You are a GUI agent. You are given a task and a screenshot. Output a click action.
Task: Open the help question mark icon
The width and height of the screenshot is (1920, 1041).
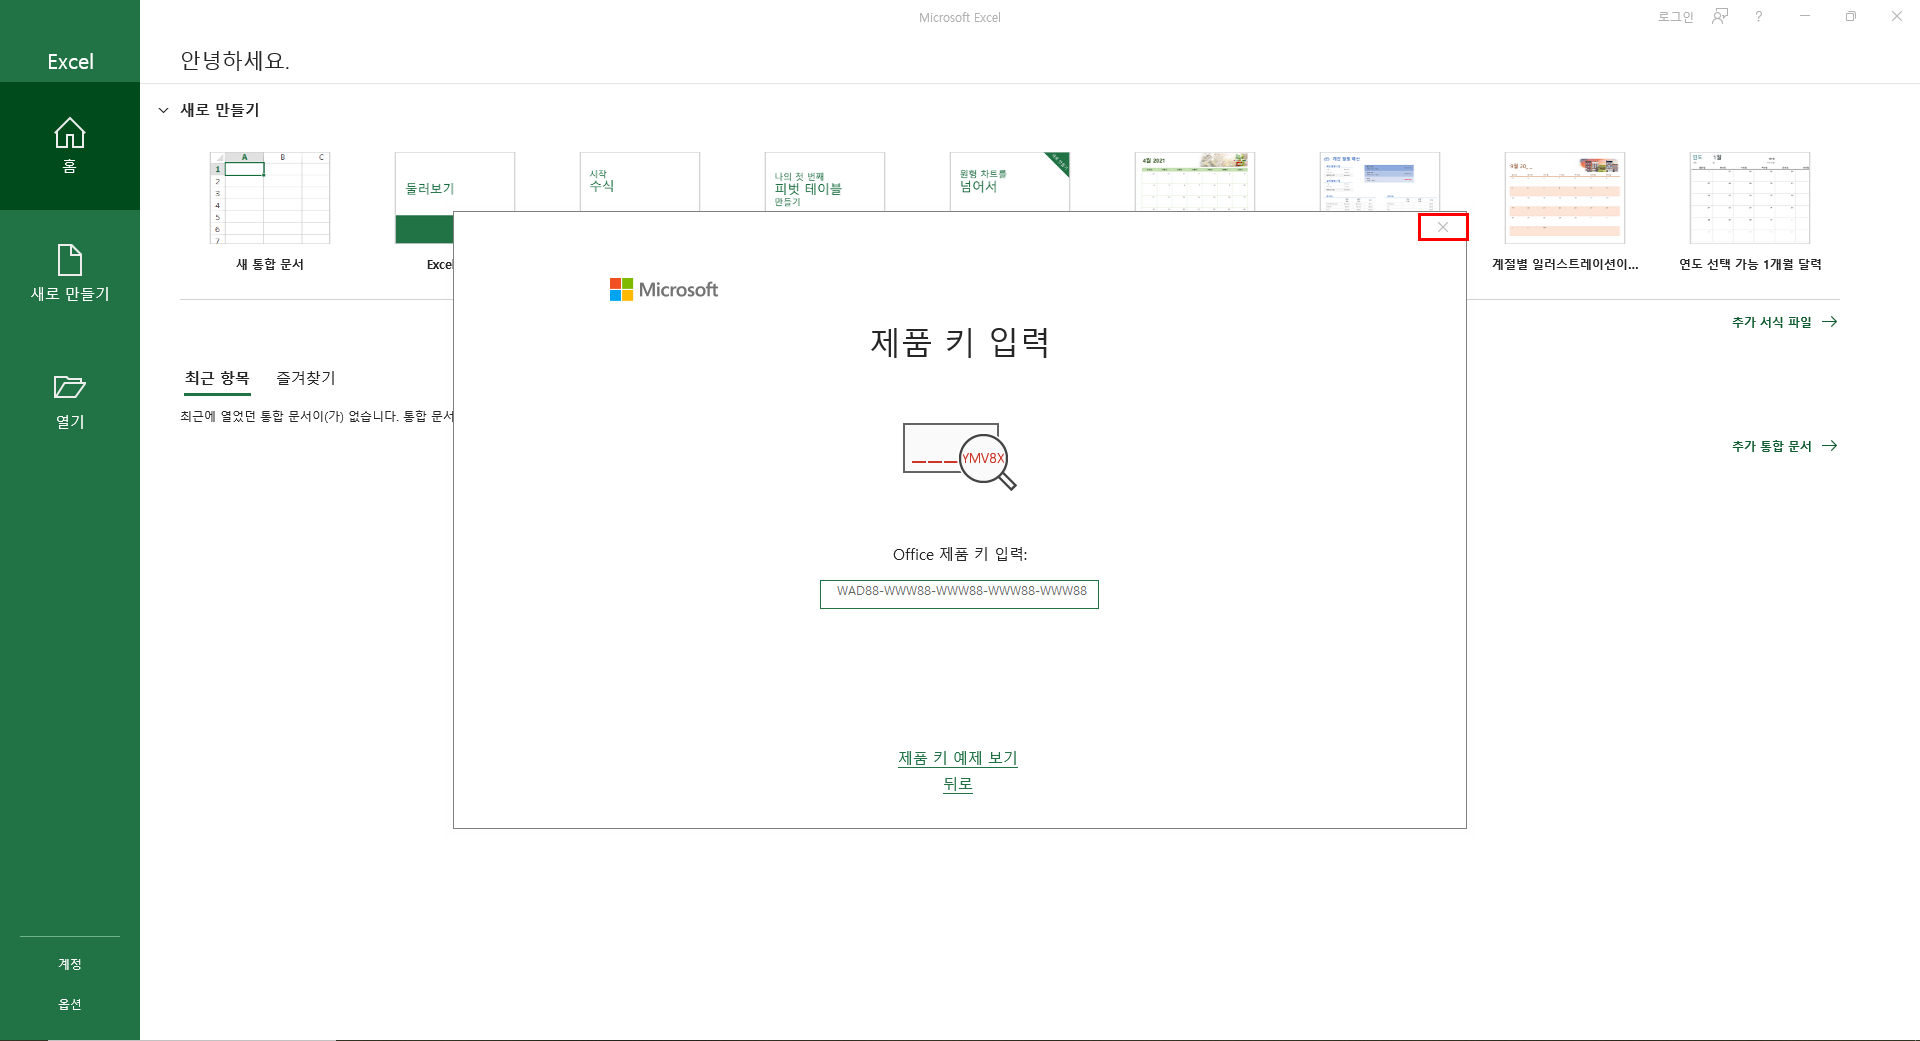tap(1758, 16)
